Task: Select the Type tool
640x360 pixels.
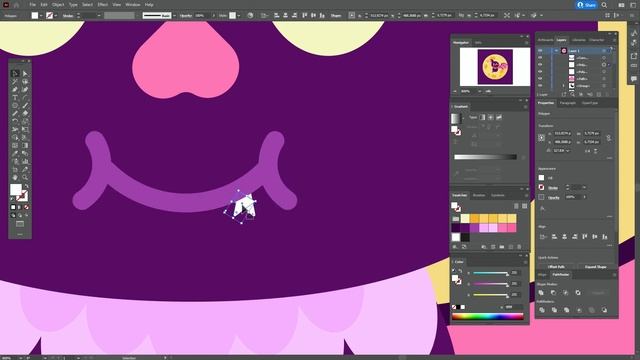Action: click(x=15, y=98)
